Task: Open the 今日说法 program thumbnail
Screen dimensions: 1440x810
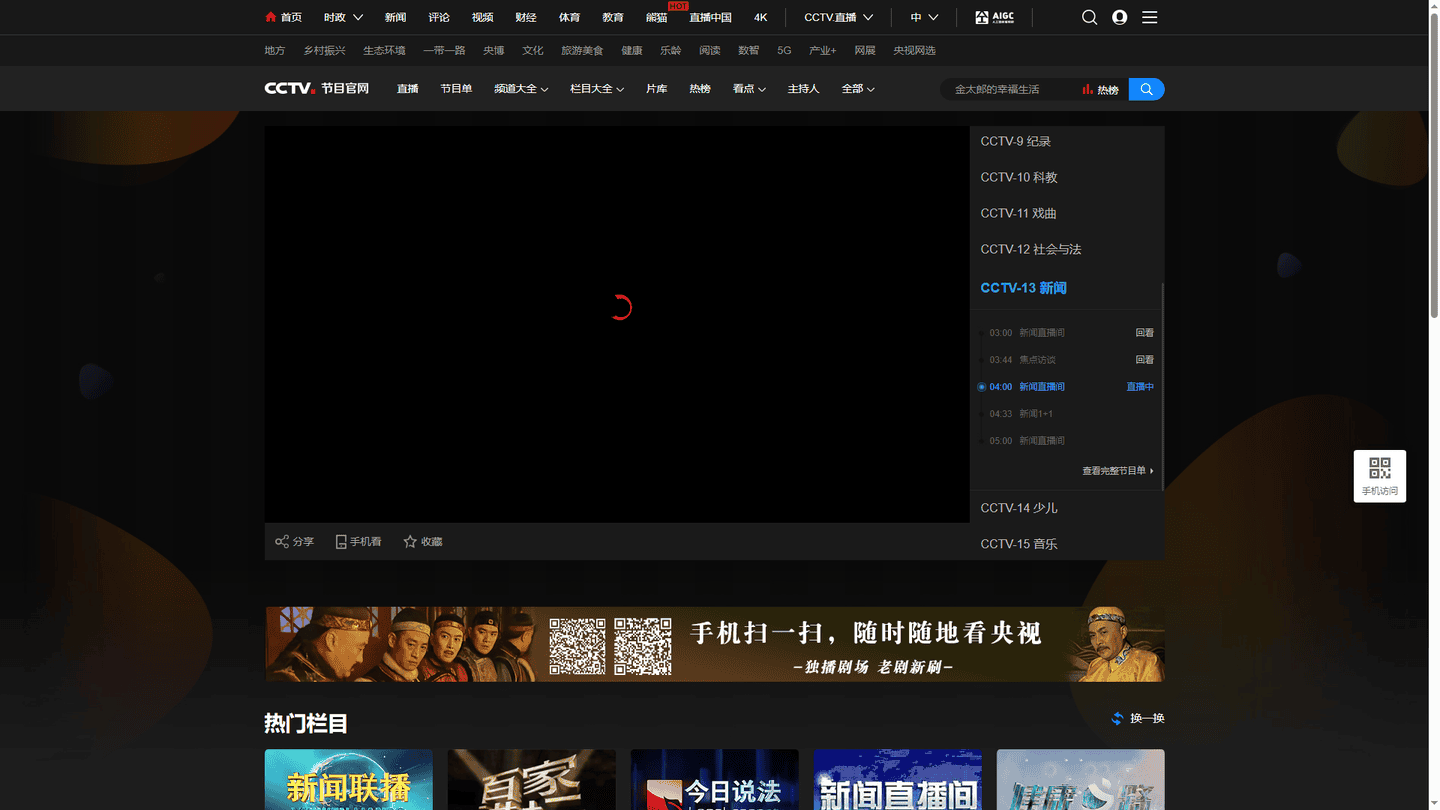Action: click(x=714, y=780)
